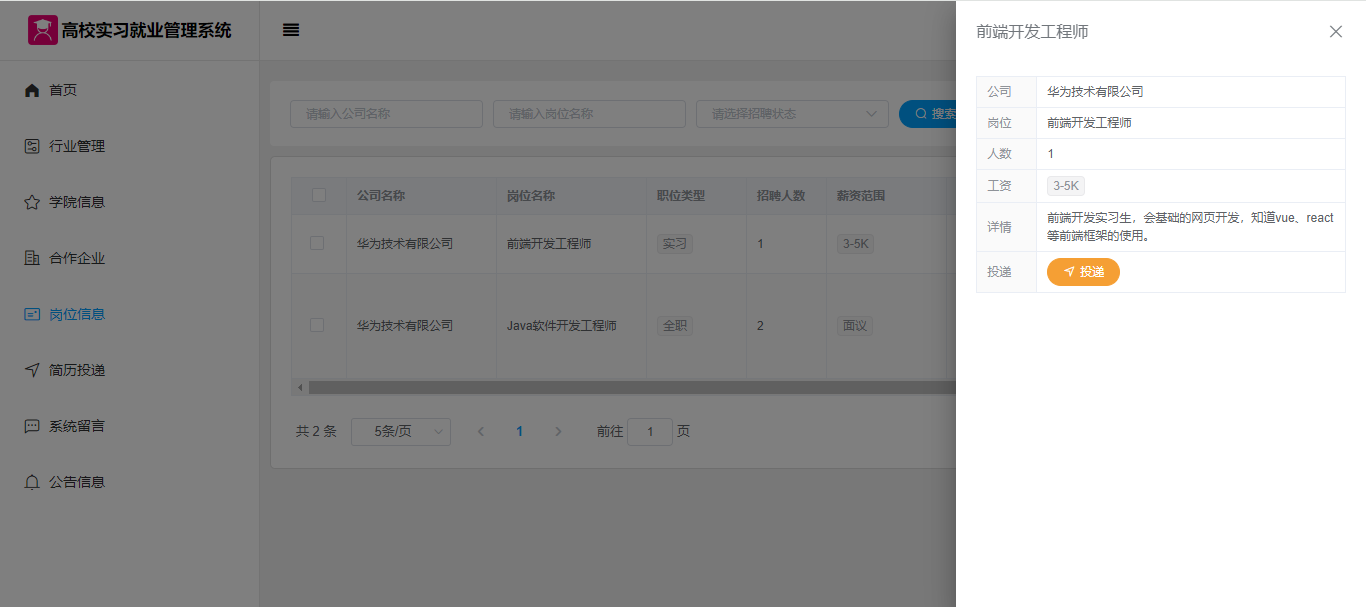Click the bell icon beside 公告信息
1366x607 pixels.
coord(32,482)
